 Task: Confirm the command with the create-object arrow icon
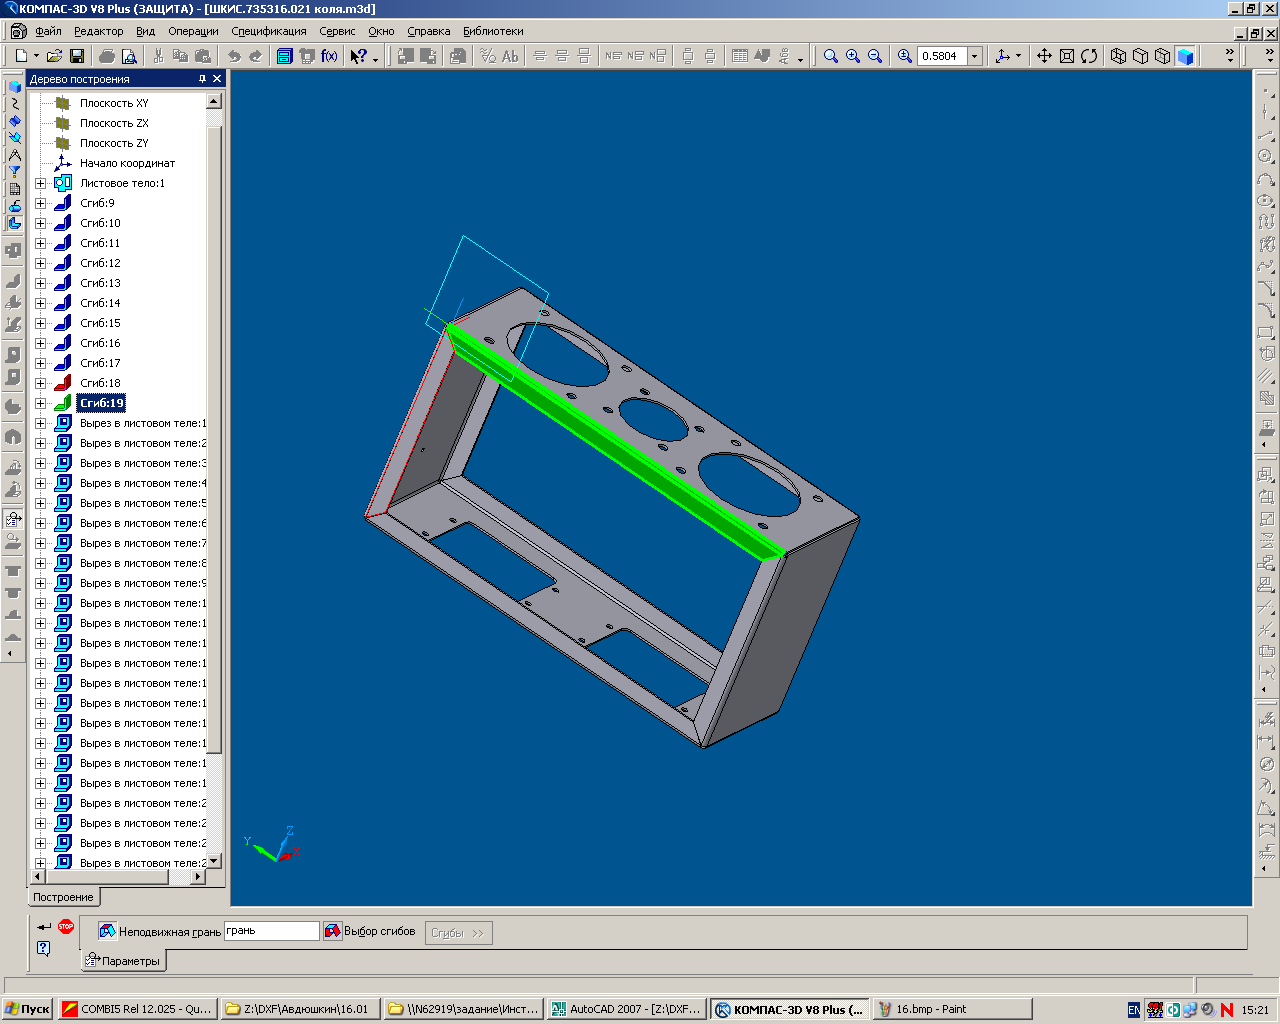[44, 927]
